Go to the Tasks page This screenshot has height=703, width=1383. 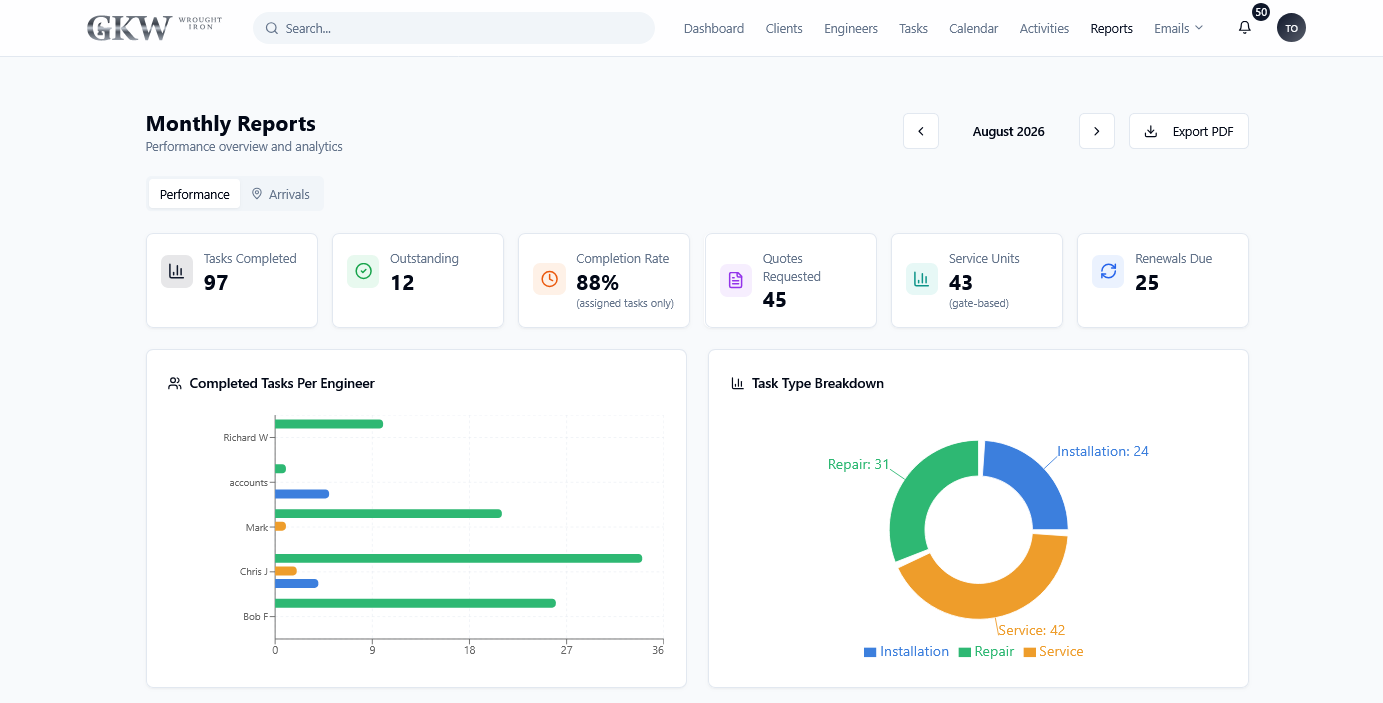tap(913, 28)
